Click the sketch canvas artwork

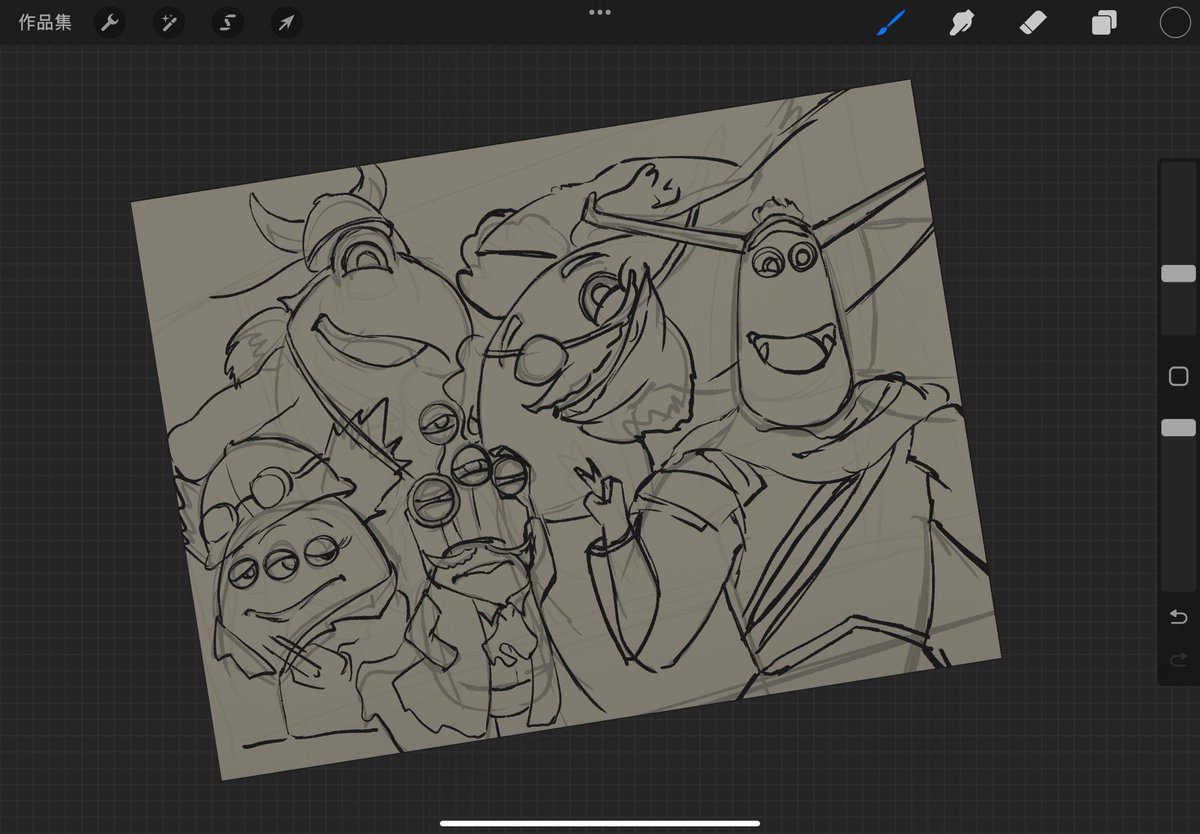point(566,430)
